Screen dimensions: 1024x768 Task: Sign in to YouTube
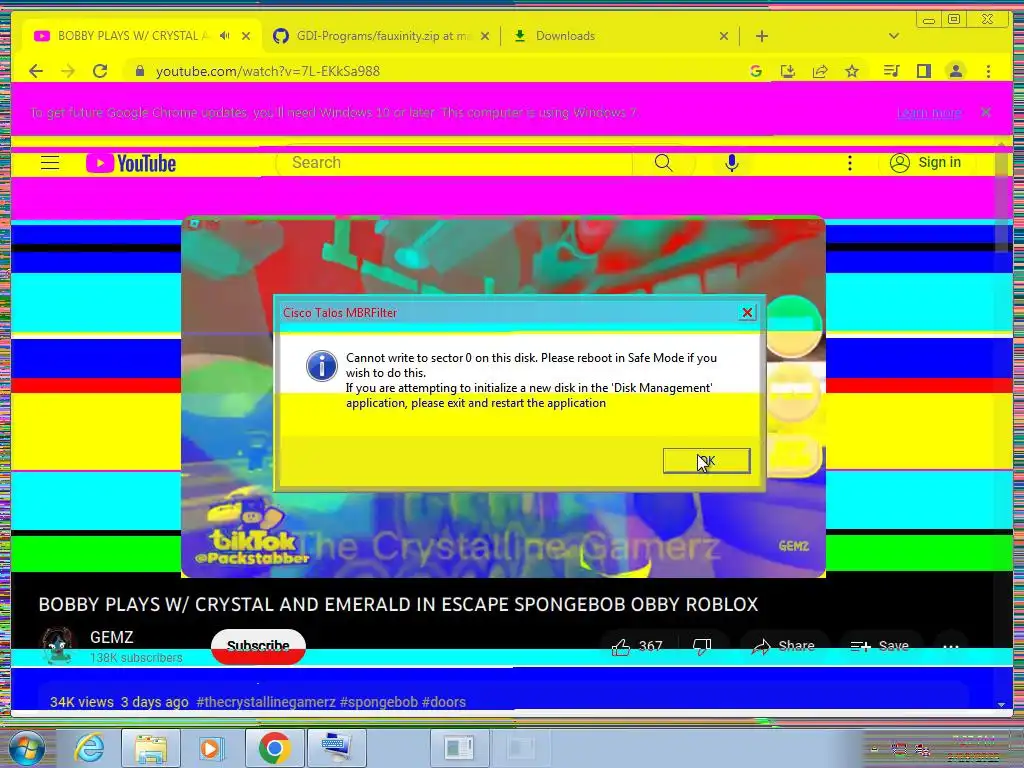[x=925, y=163]
